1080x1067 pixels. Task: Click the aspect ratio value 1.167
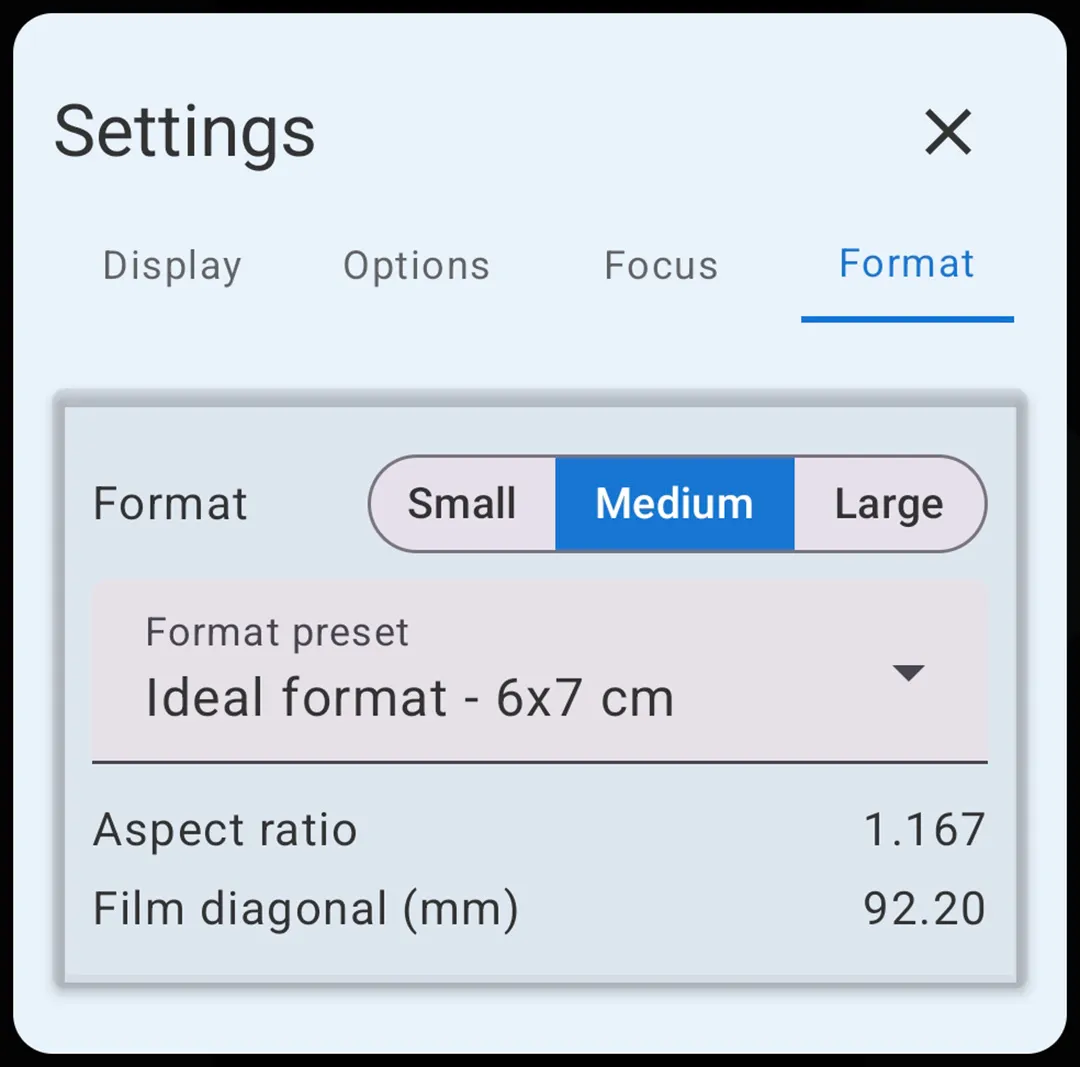[x=925, y=829]
